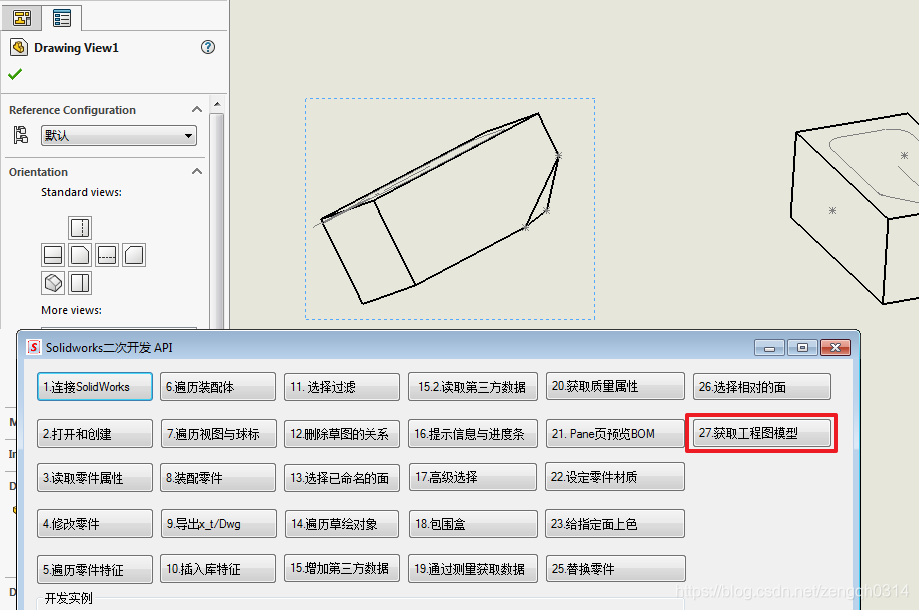The image size is (919, 610).
Task: Minimize the Solidworks二次开发 API dialog
Action: [769, 347]
